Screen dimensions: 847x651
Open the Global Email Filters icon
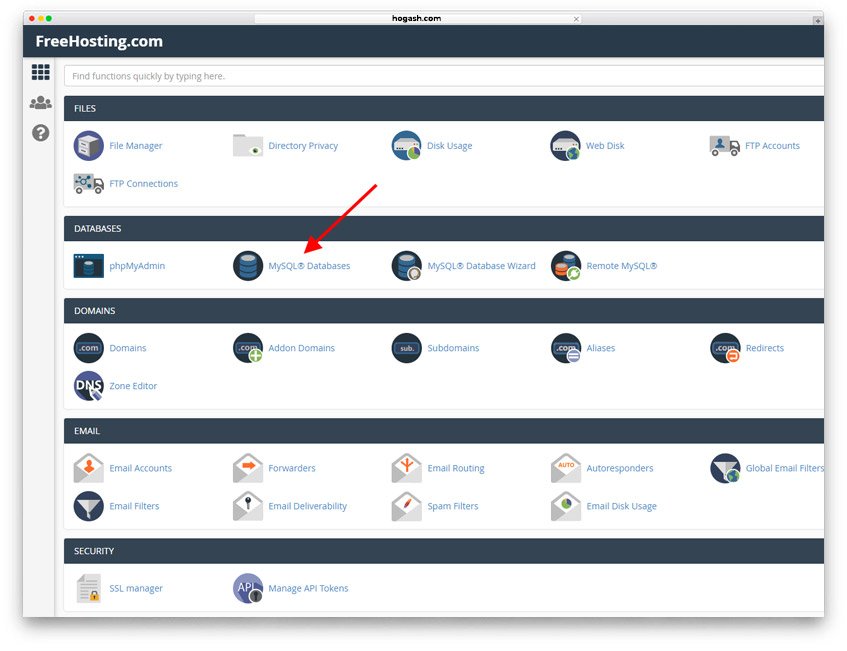(x=725, y=468)
